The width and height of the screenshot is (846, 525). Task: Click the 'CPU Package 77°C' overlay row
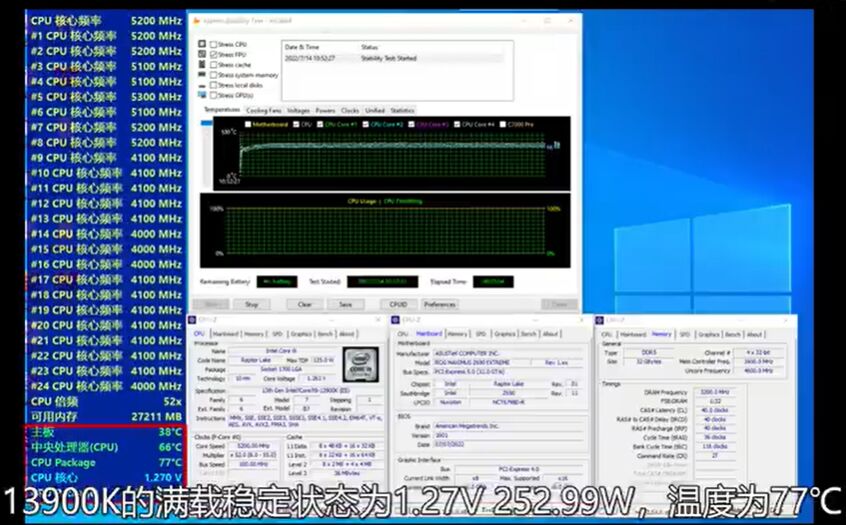[x=106, y=462]
